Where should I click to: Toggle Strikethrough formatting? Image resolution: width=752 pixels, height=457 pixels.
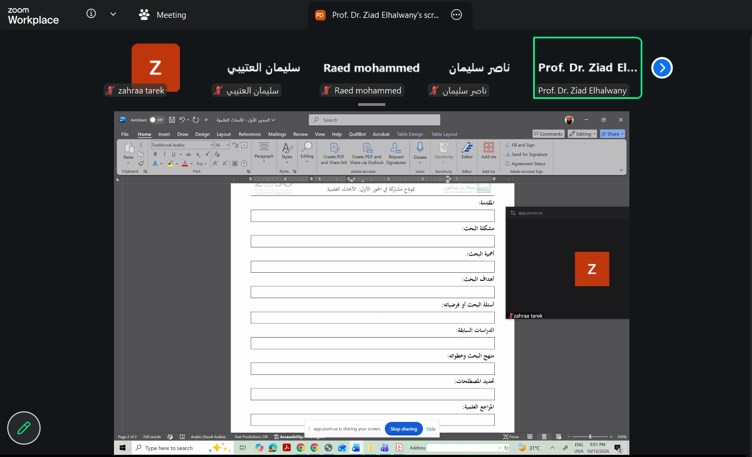coord(188,154)
